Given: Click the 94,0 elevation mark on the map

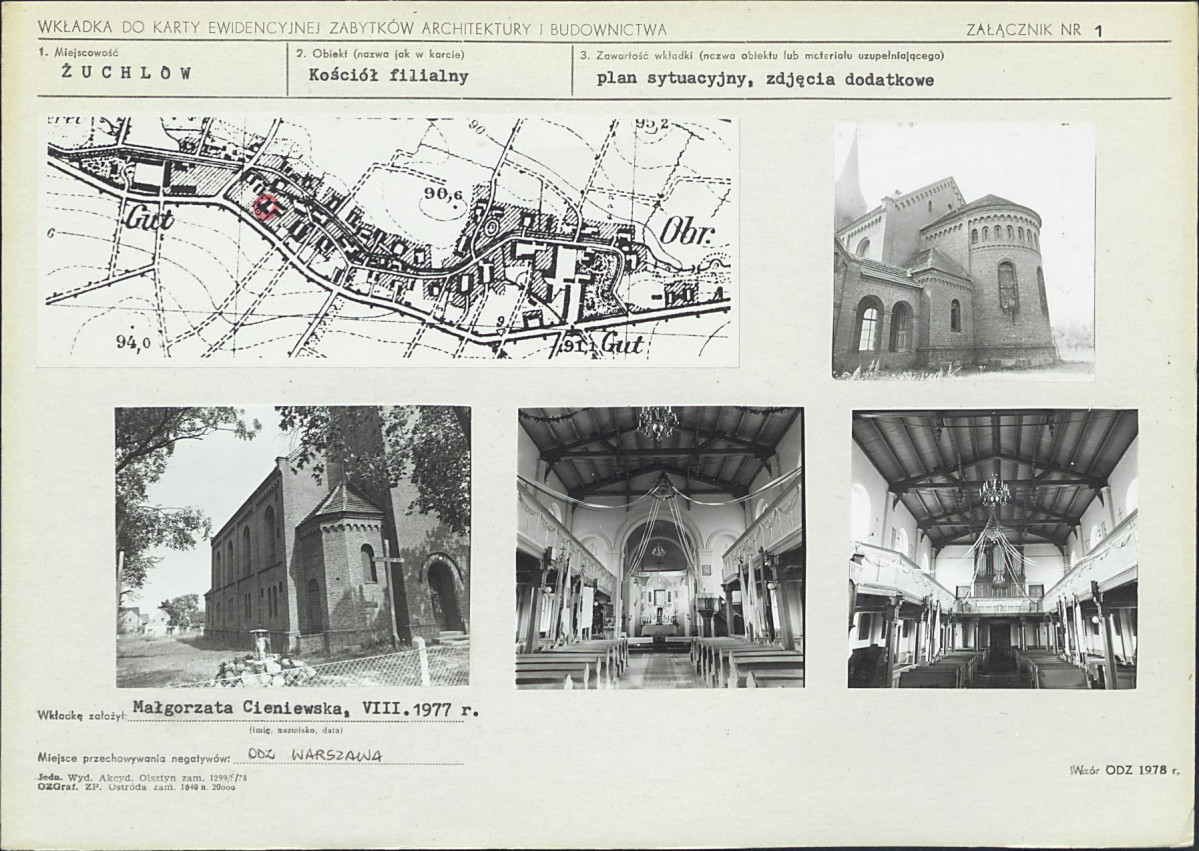Looking at the screenshot, I should tap(132, 342).
